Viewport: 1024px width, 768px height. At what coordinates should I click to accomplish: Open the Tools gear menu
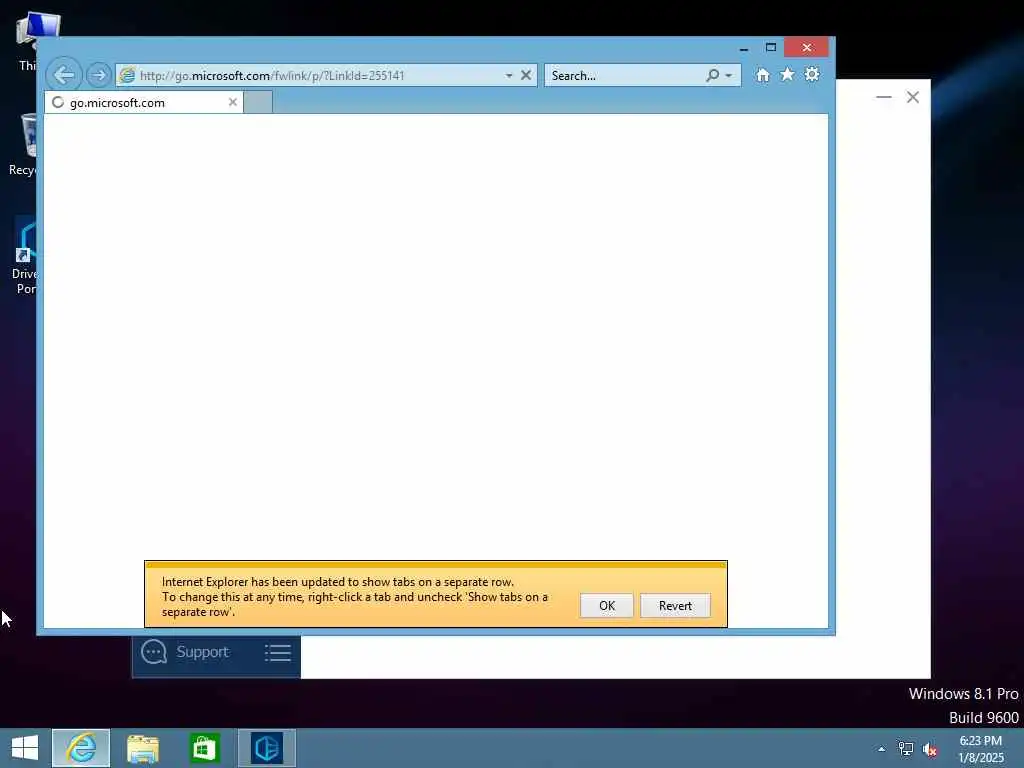[x=812, y=74]
